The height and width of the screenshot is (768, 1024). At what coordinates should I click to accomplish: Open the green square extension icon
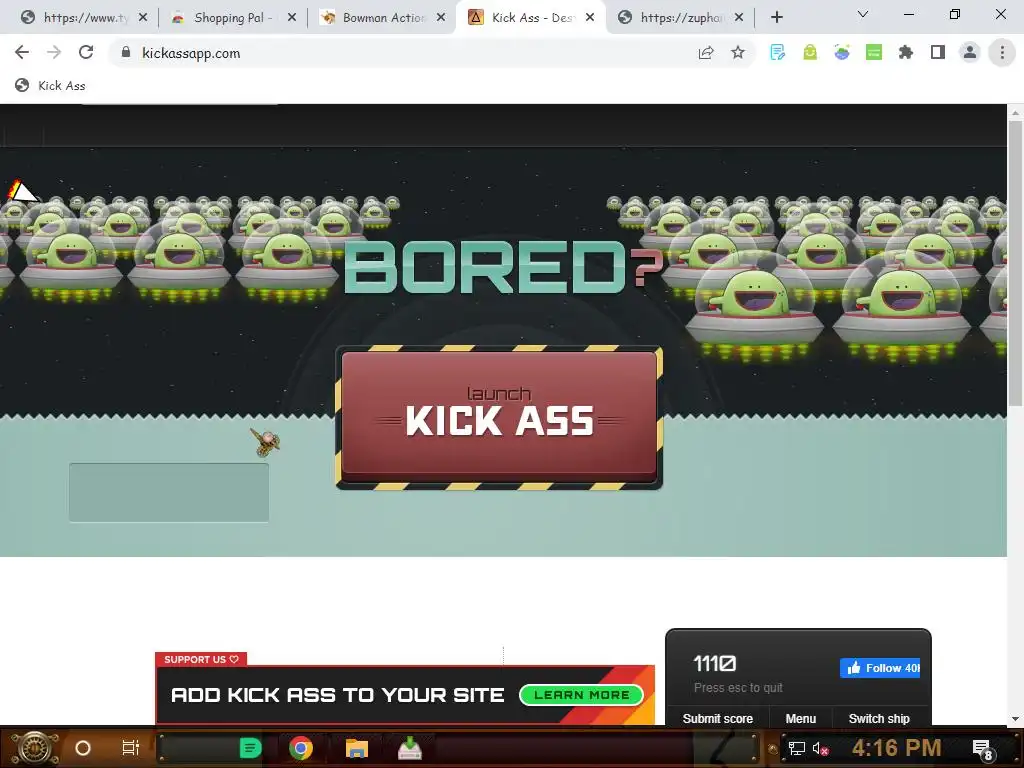874,53
